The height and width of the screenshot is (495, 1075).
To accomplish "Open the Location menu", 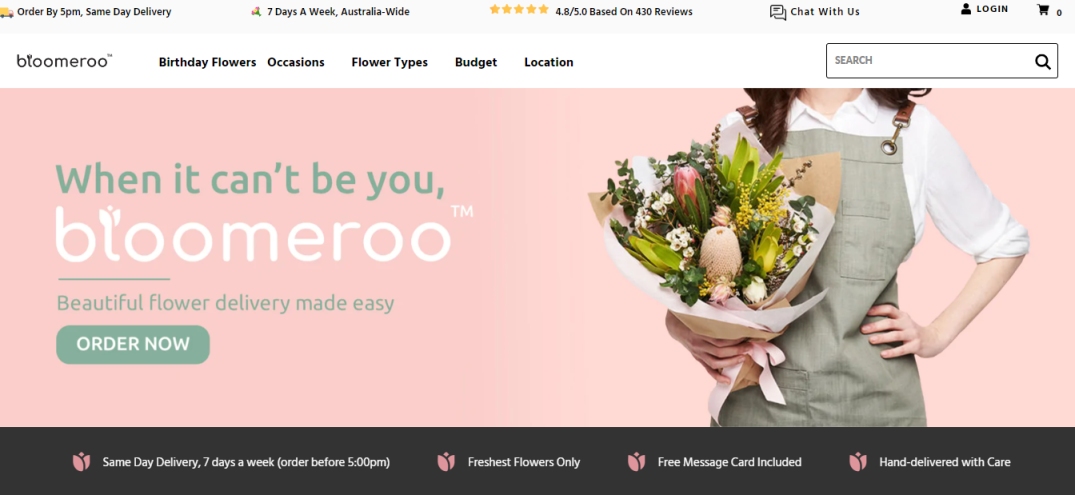I will [x=548, y=62].
